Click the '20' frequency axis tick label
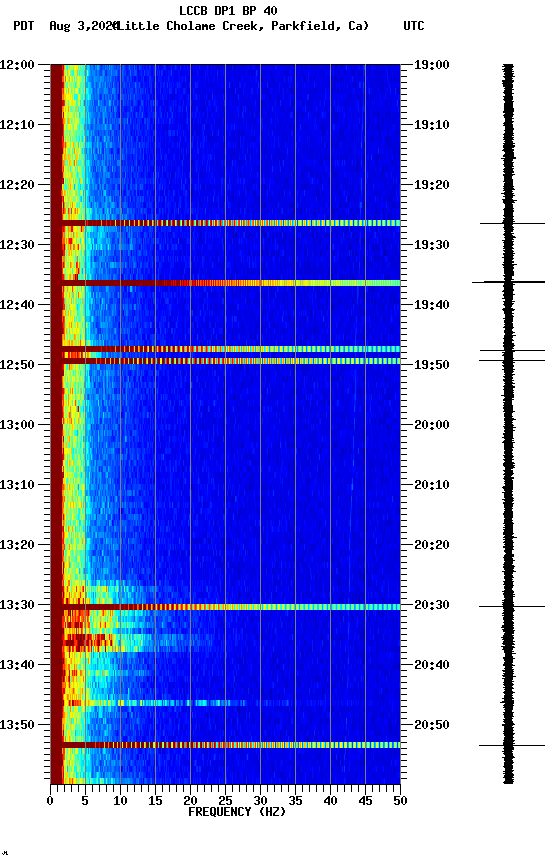 (190, 801)
